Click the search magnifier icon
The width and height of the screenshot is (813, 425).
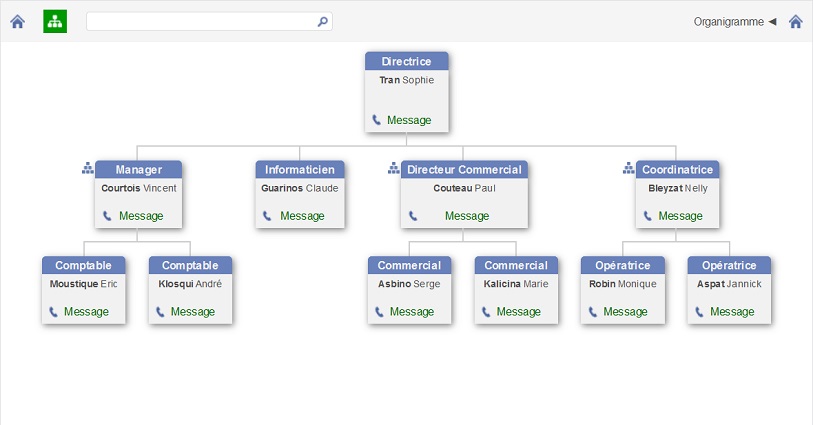(x=323, y=22)
